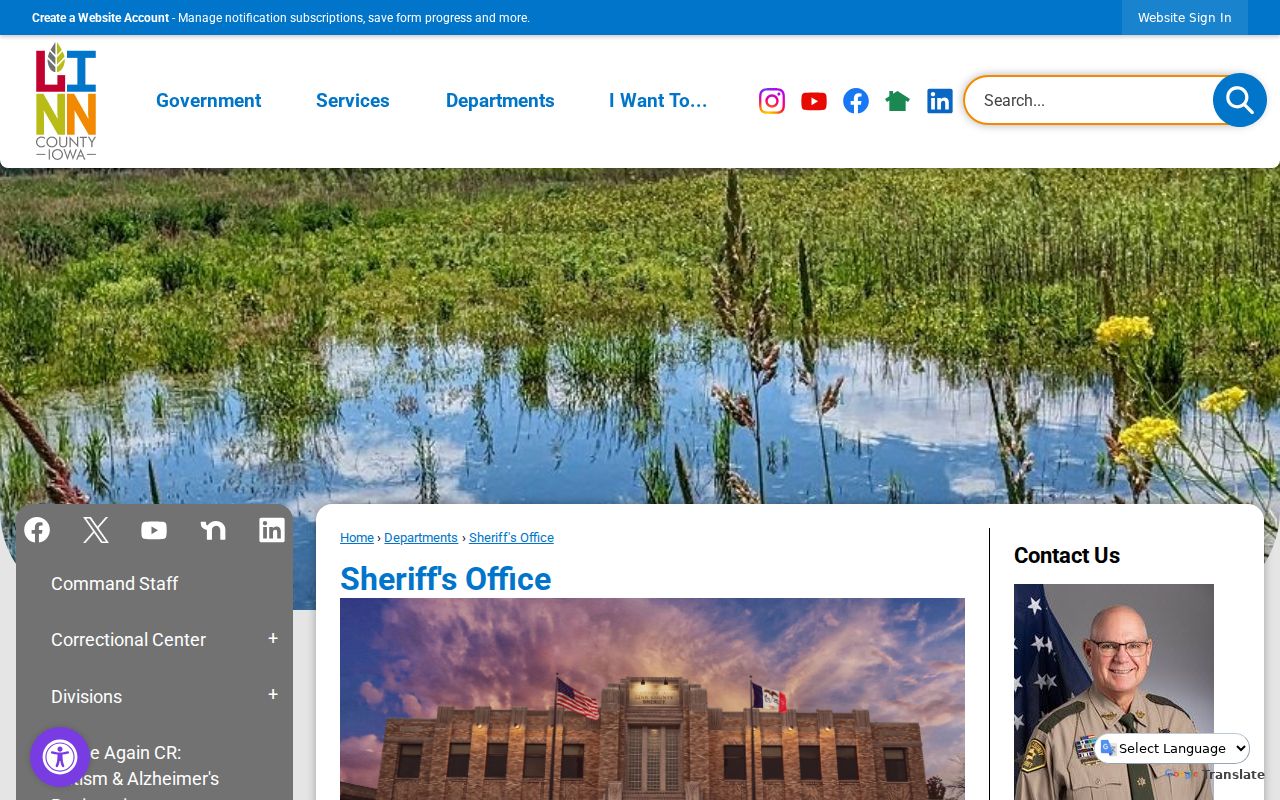Image resolution: width=1280 pixels, height=800 pixels.
Task: Click the Sheriff's Office building photo
Action: (652, 699)
